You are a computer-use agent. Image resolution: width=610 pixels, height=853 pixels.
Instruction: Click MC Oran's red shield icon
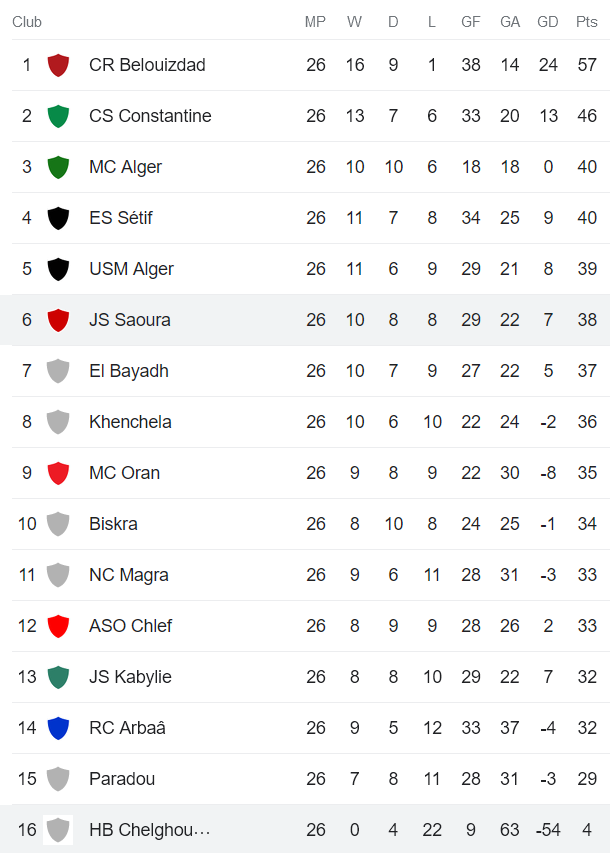[58, 473]
